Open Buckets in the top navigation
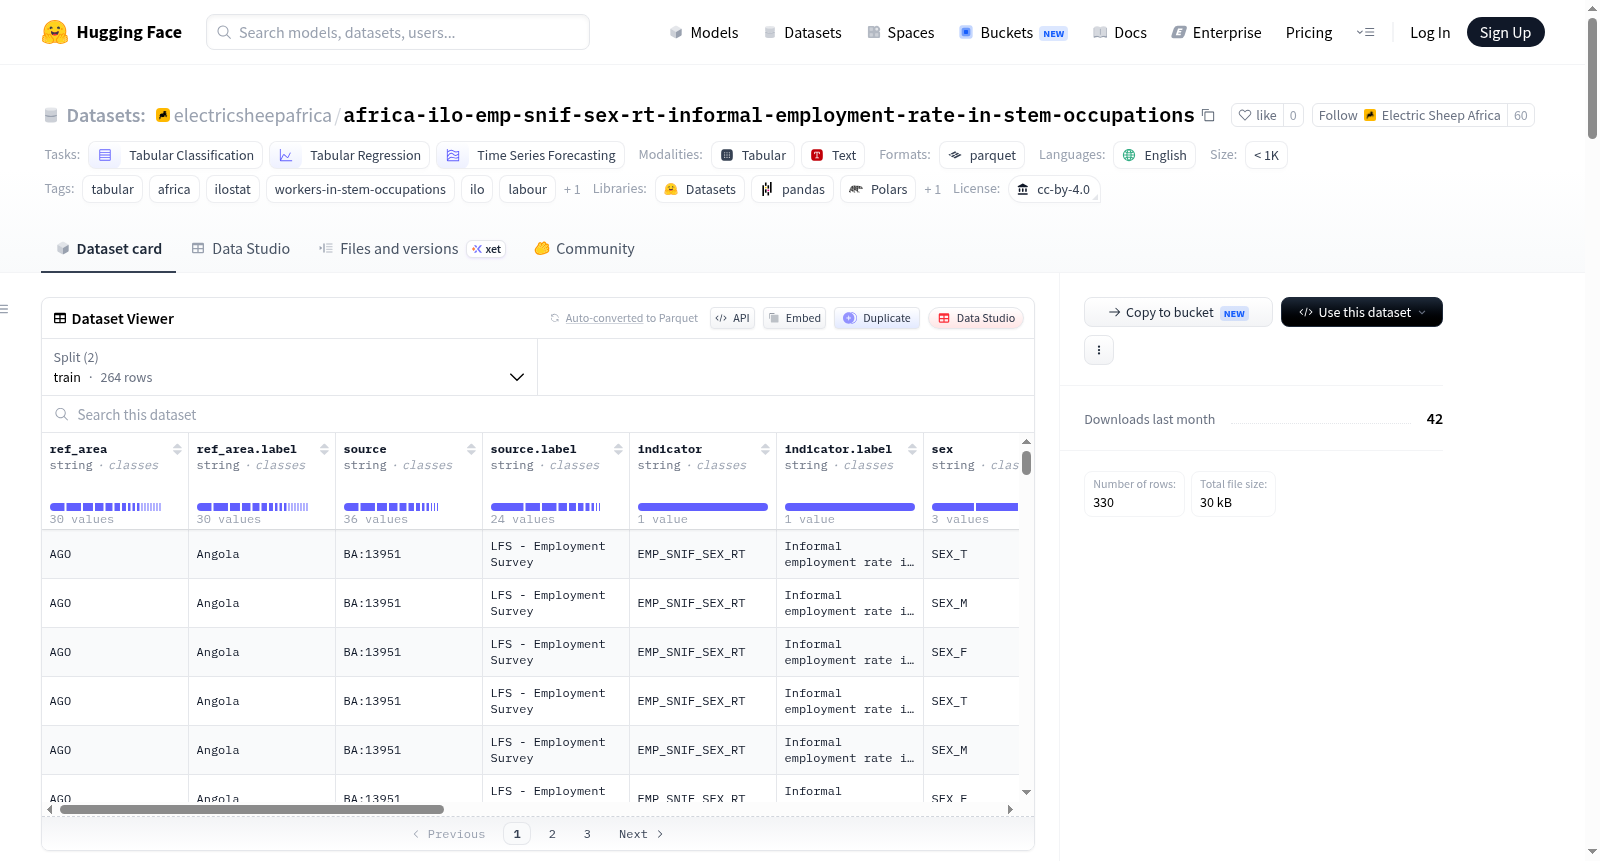 pos(1014,32)
